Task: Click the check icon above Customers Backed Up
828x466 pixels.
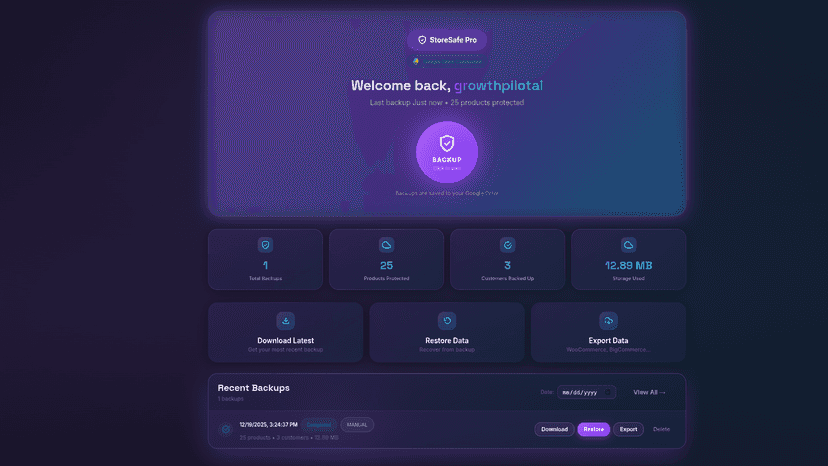Action: (x=507, y=245)
